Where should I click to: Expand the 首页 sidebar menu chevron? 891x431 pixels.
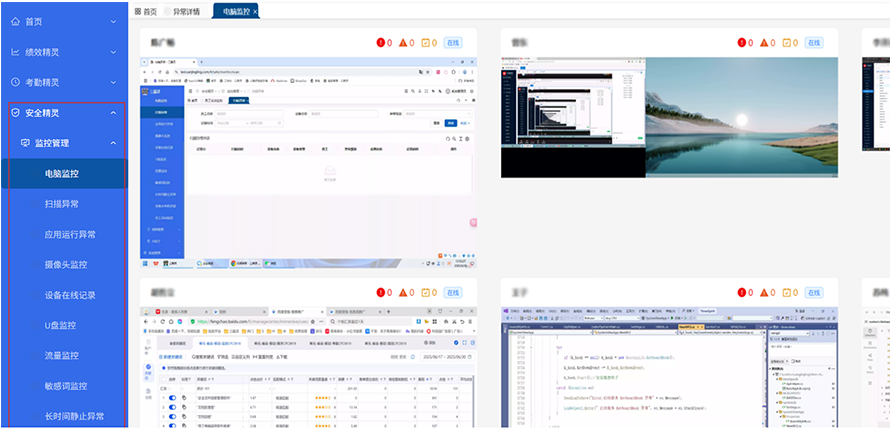(113, 21)
